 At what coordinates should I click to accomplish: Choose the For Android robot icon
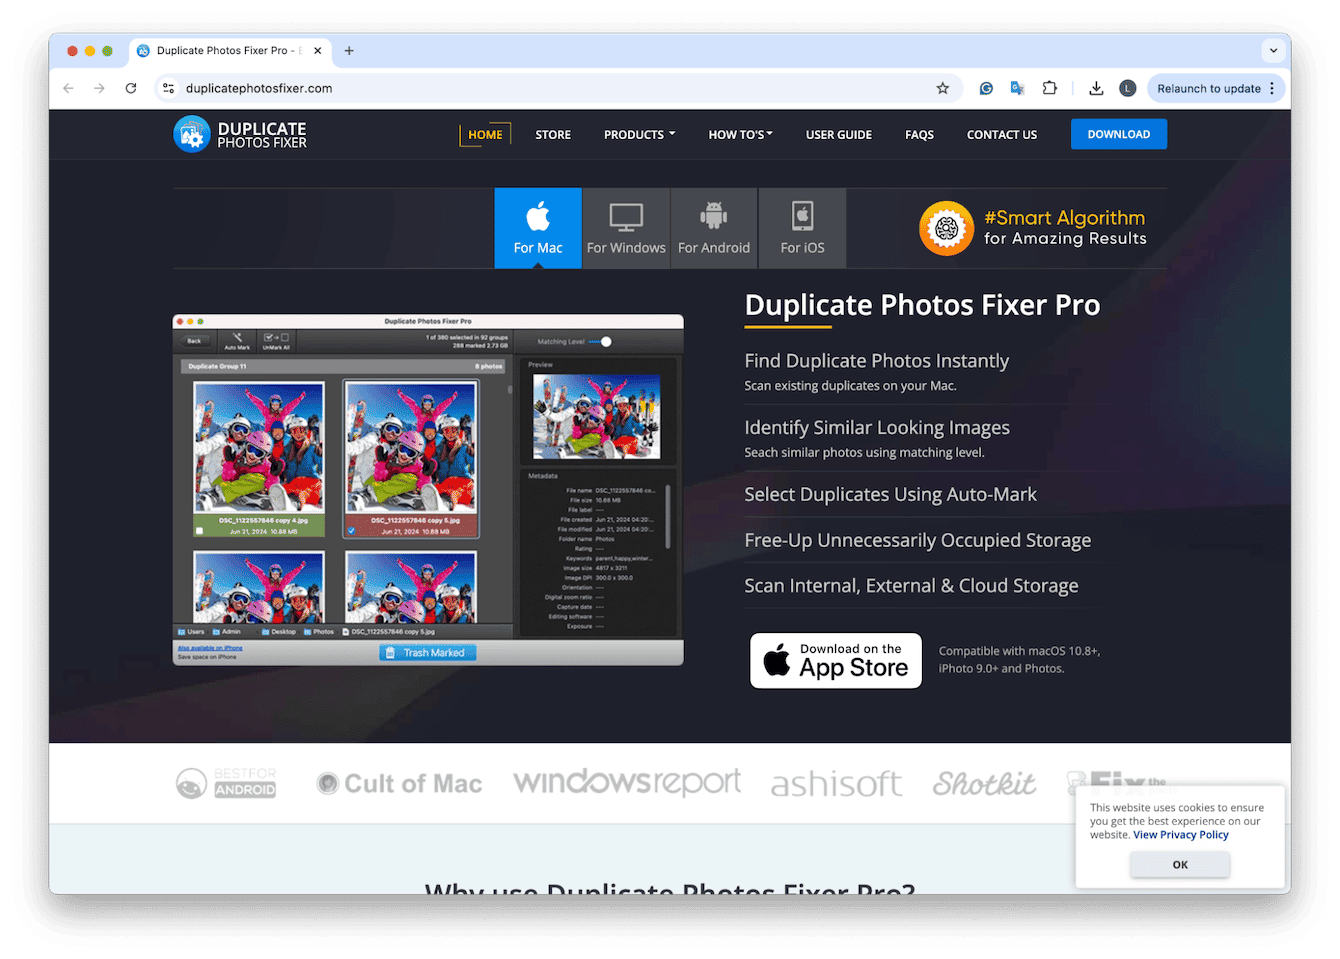click(x=713, y=214)
